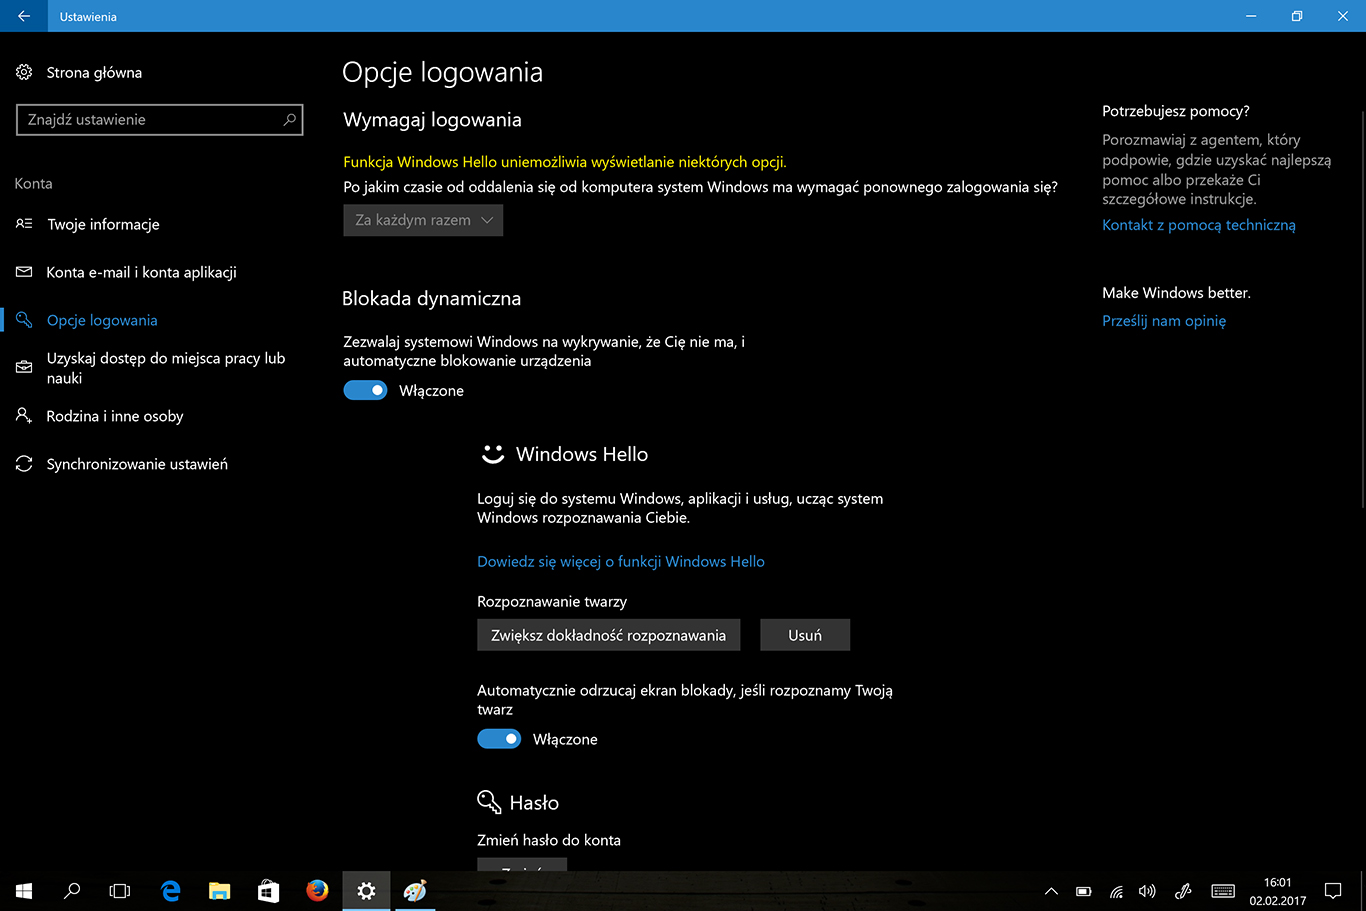Check battery status tray icon
Viewport: 1366px width, 911px height.
(1083, 891)
